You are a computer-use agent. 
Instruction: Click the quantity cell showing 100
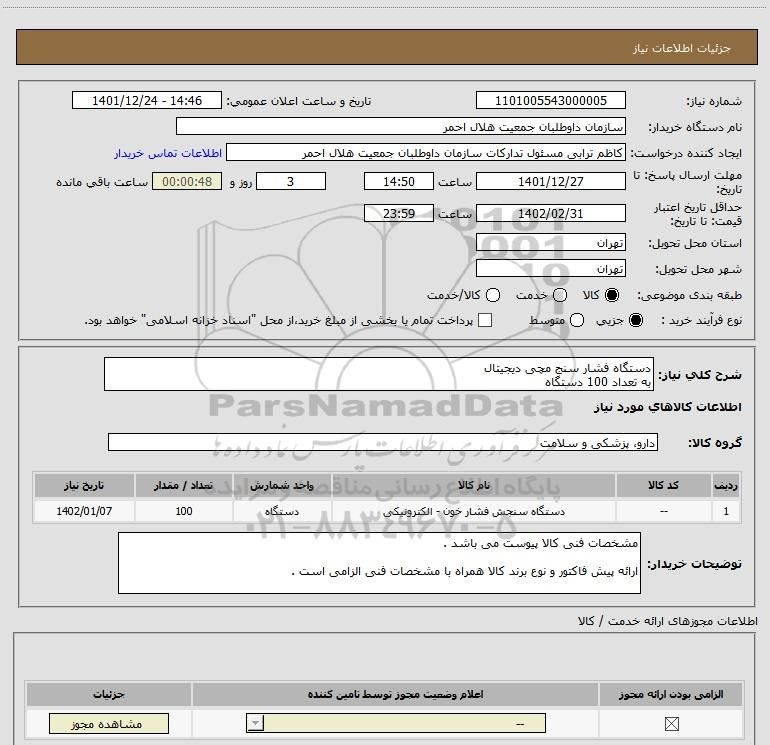point(184,511)
